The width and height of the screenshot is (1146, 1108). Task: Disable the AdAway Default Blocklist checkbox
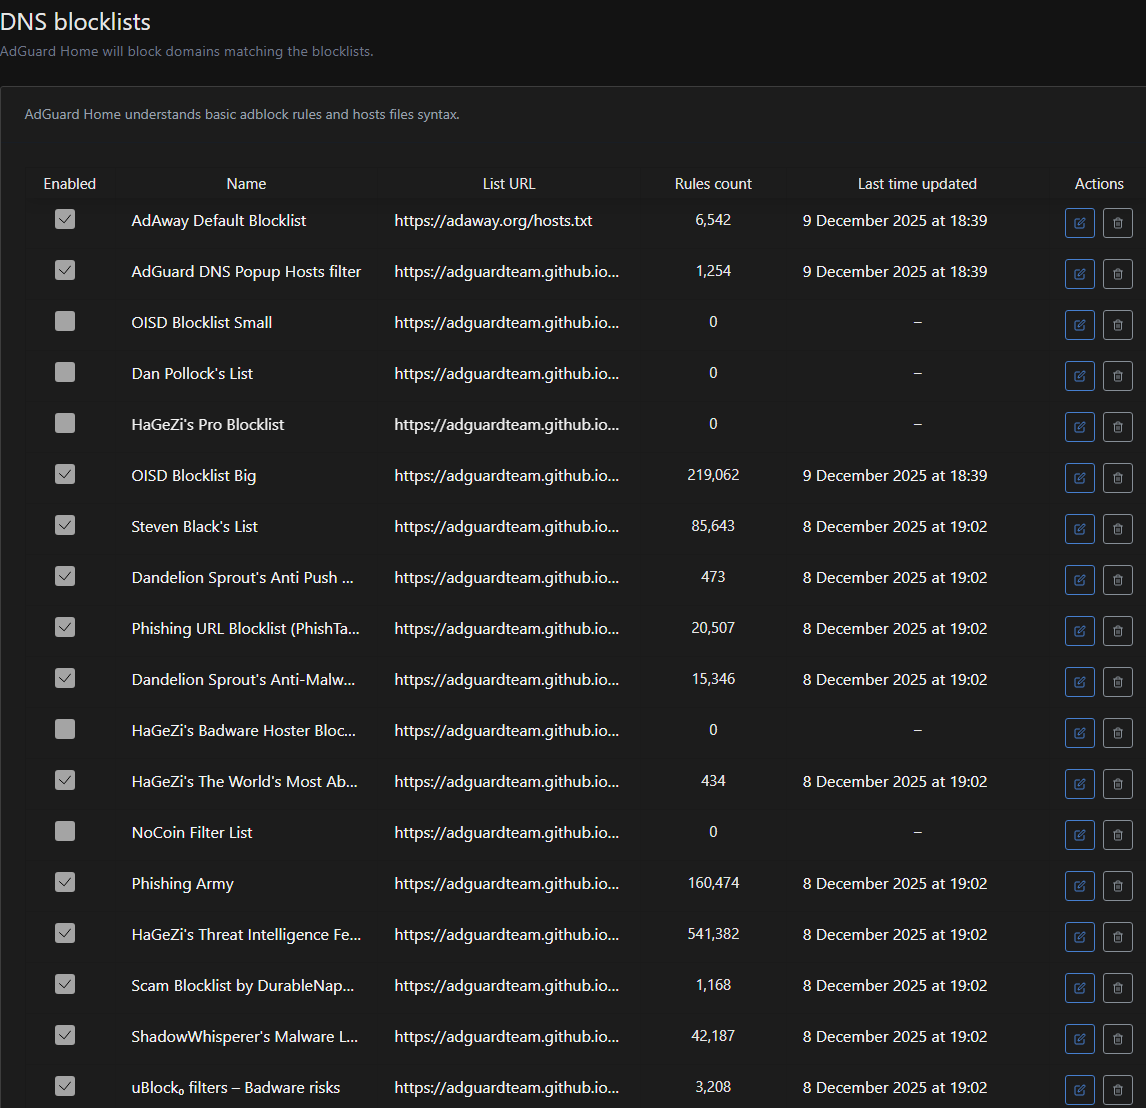point(65,219)
